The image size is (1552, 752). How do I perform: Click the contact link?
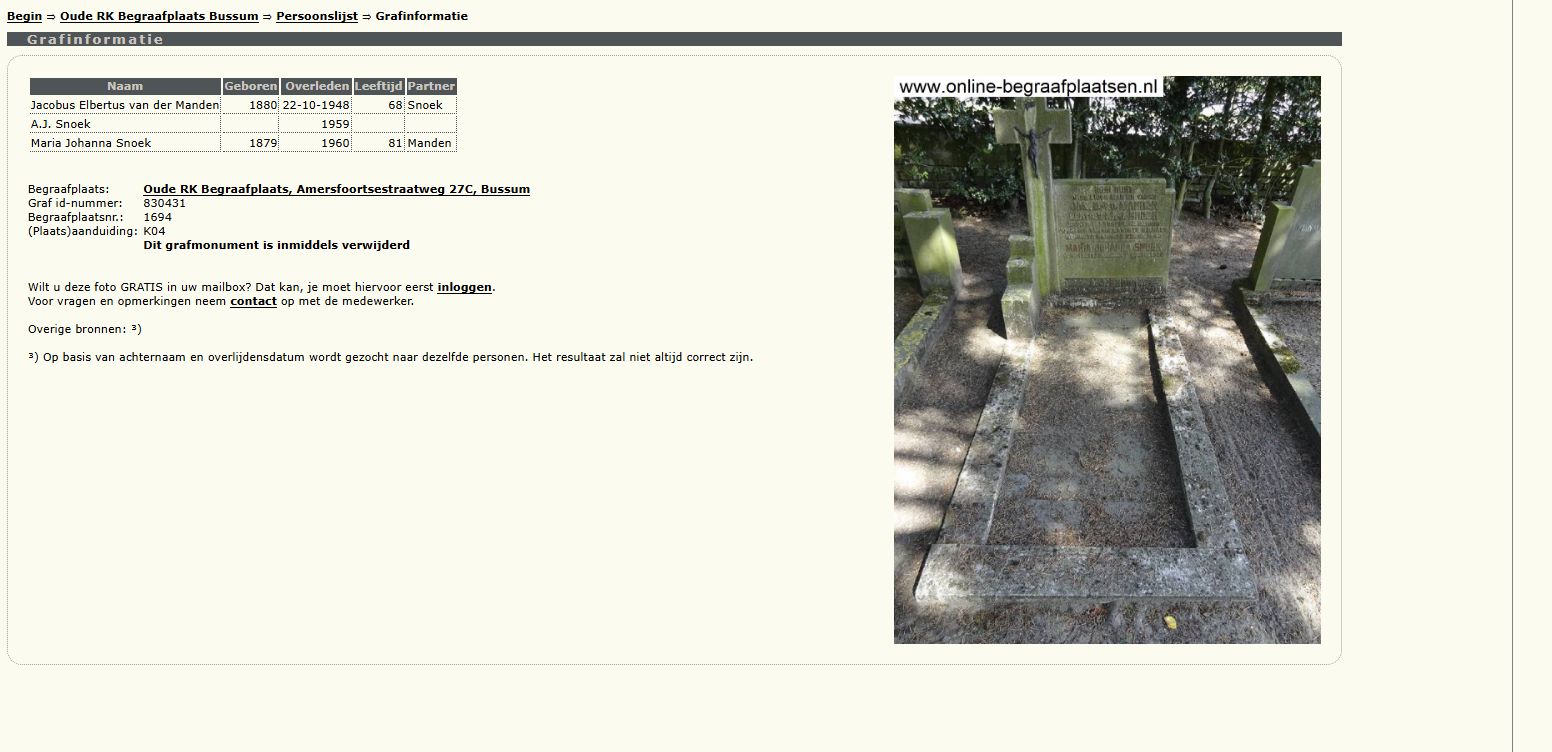[253, 301]
